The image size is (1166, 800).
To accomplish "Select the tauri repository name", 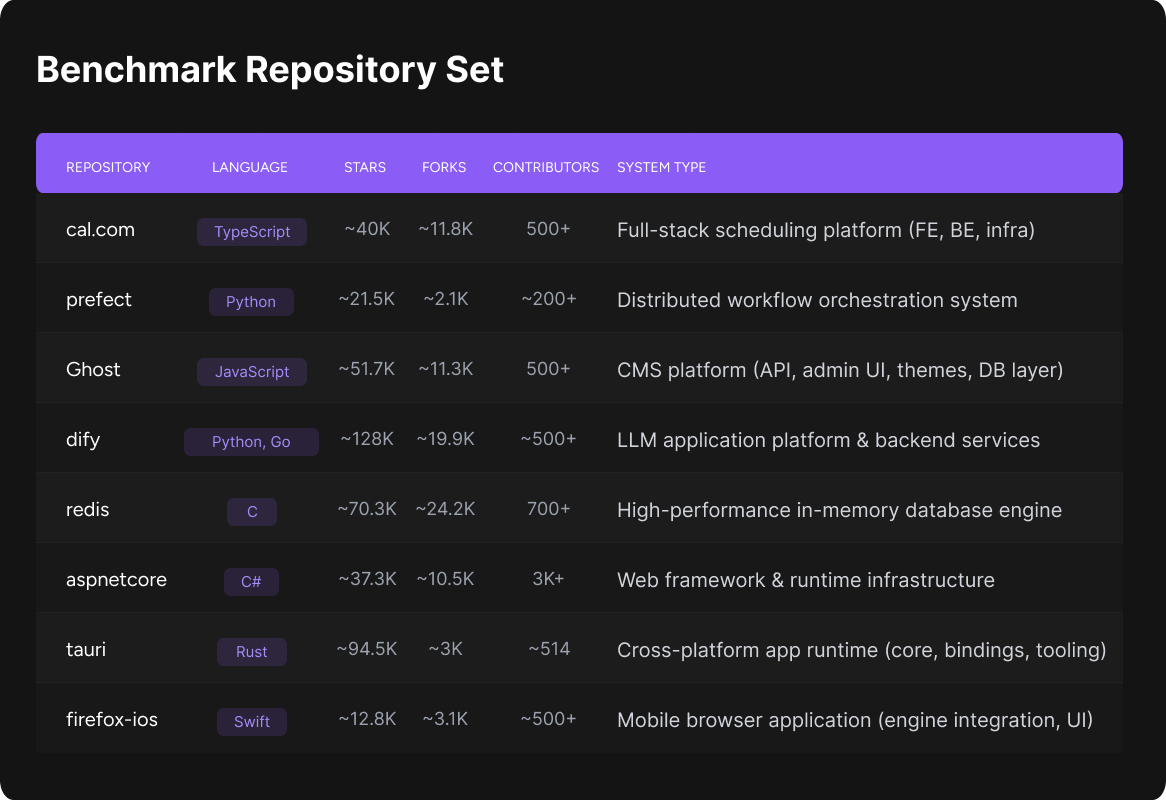I will click(x=86, y=650).
